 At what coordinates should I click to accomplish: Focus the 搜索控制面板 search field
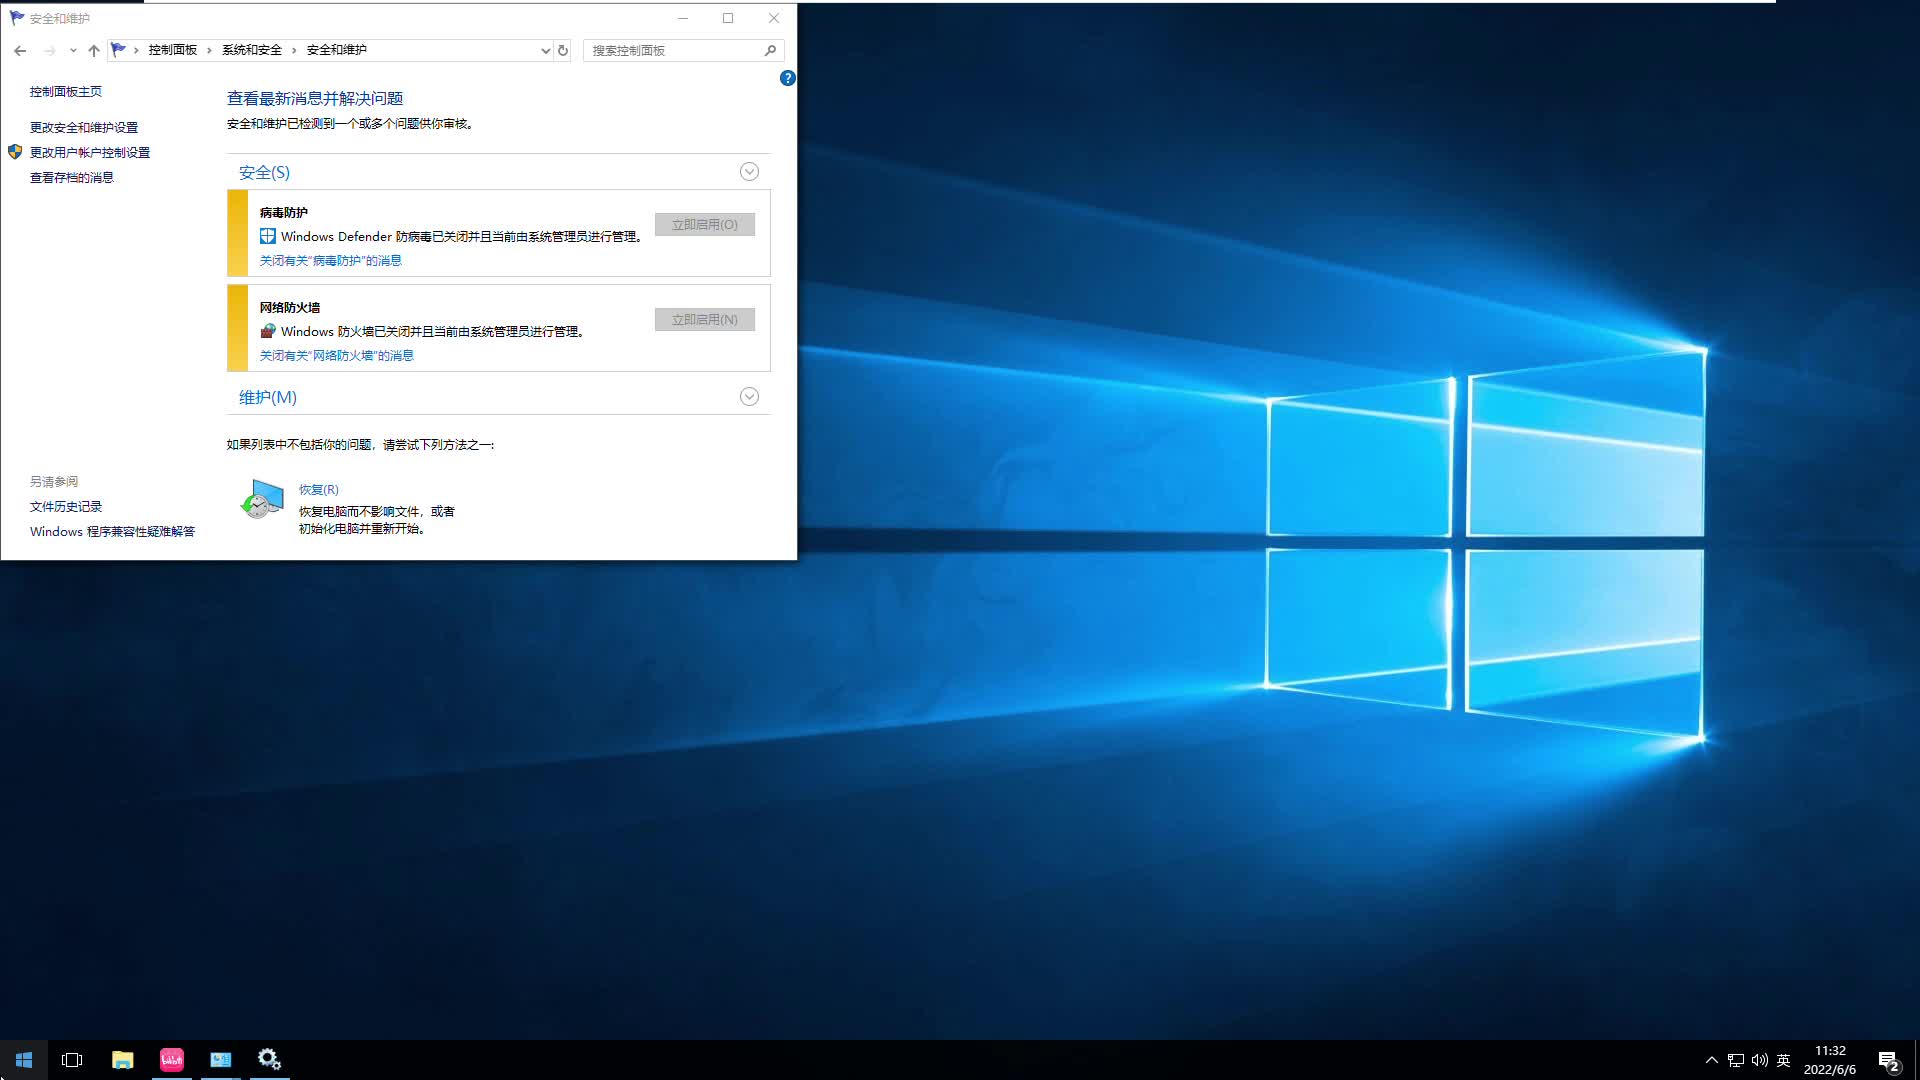pos(673,50)
